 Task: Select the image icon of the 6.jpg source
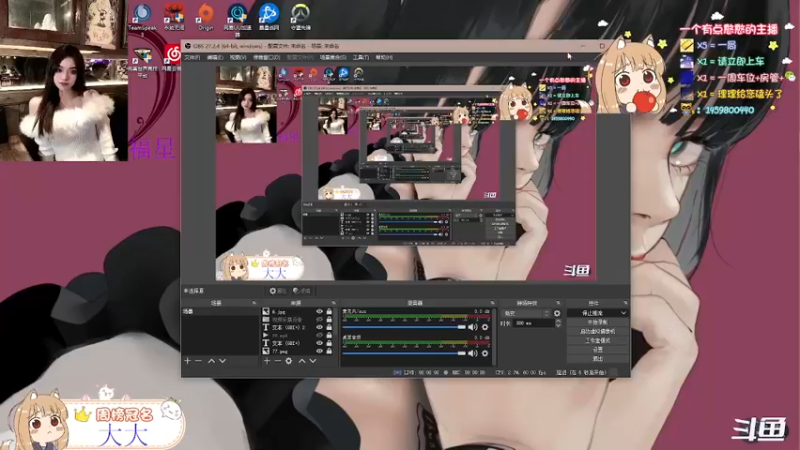tap(266, 311)
